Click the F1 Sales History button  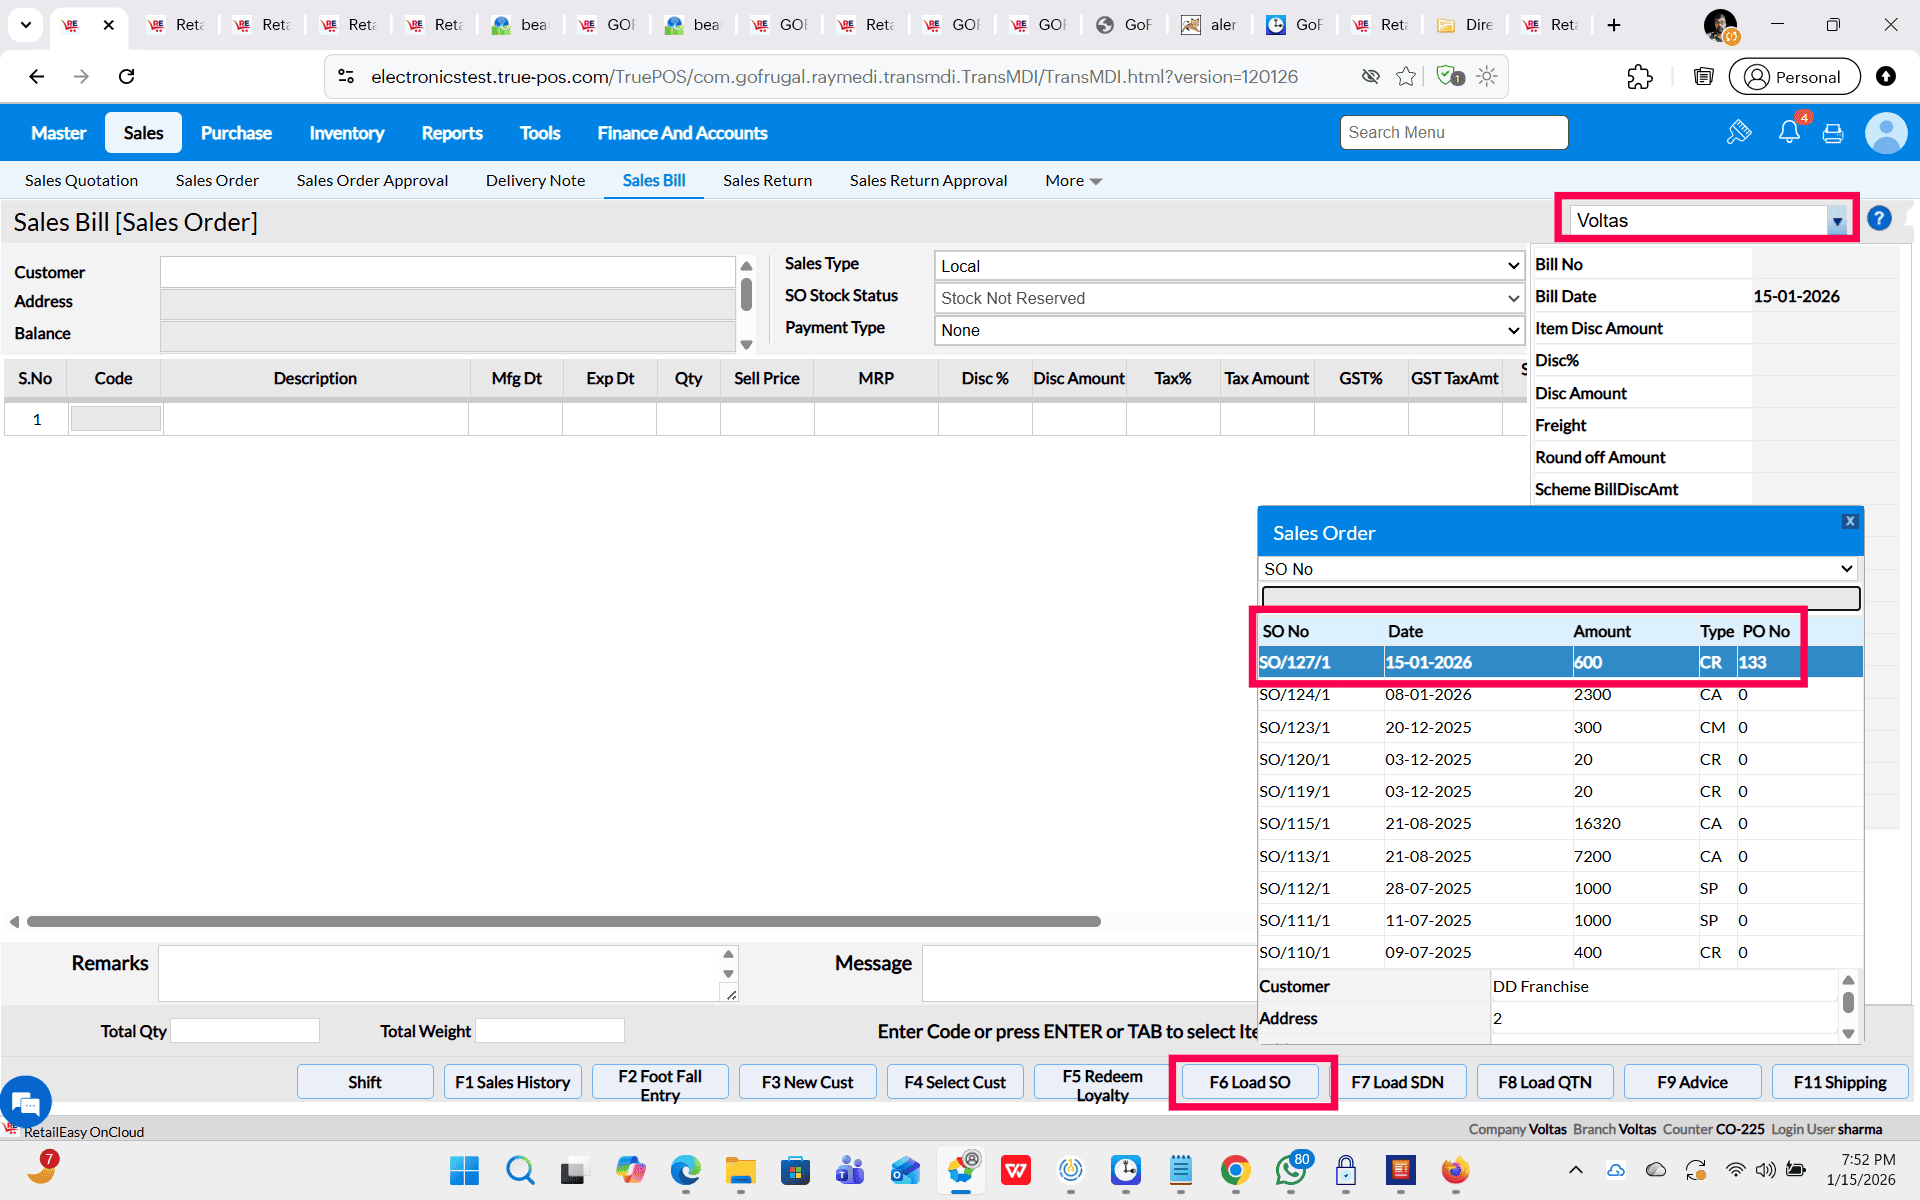pyautogui.click(x=512, y=1082)
